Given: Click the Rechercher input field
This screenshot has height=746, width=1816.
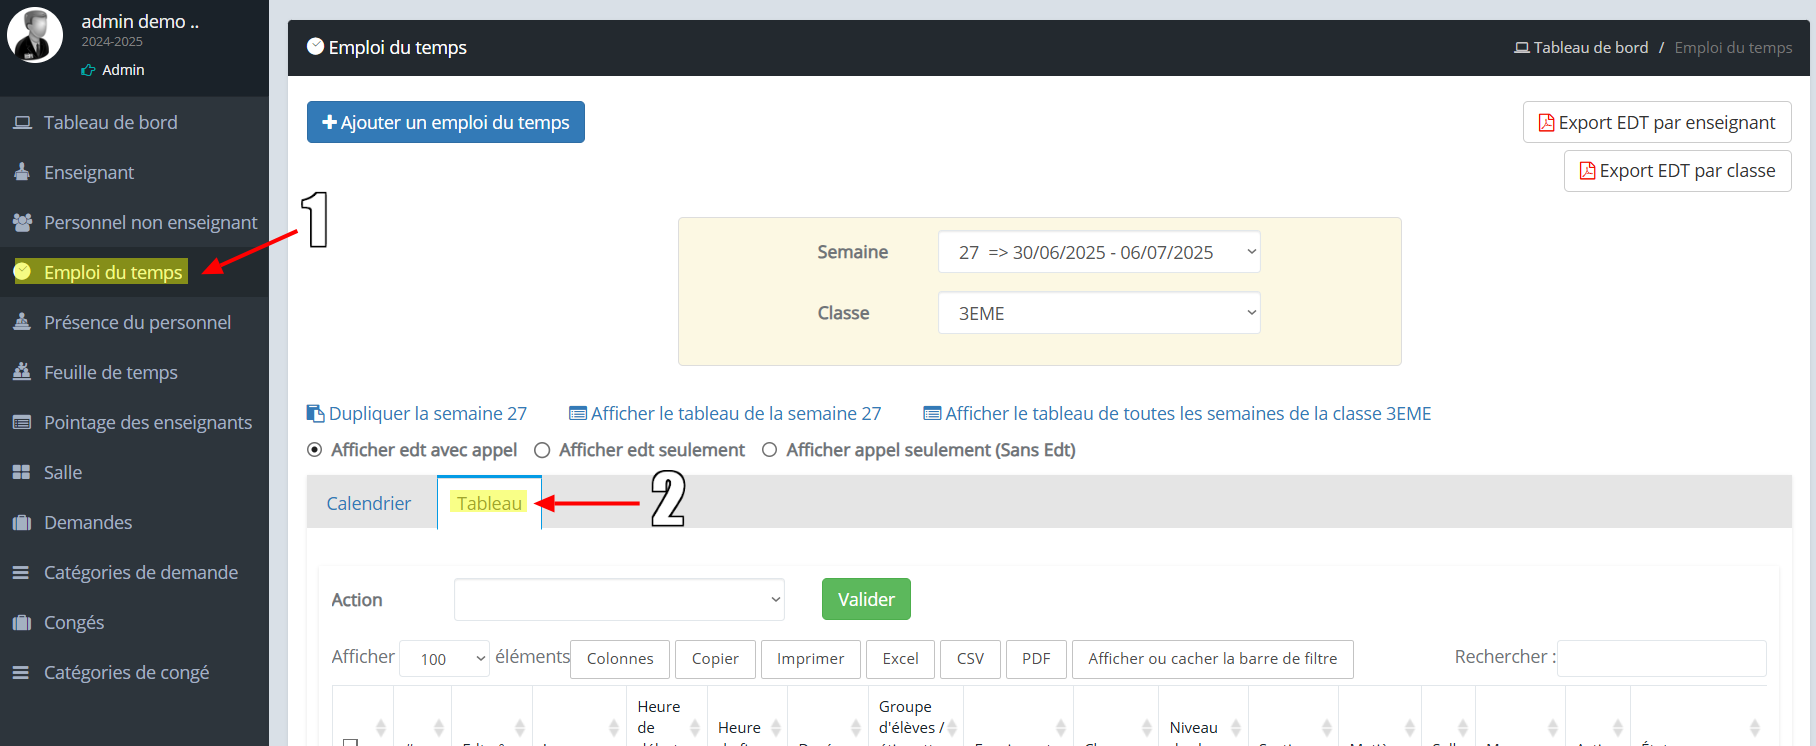Looking at the screenshot, I should [1661, 658].
